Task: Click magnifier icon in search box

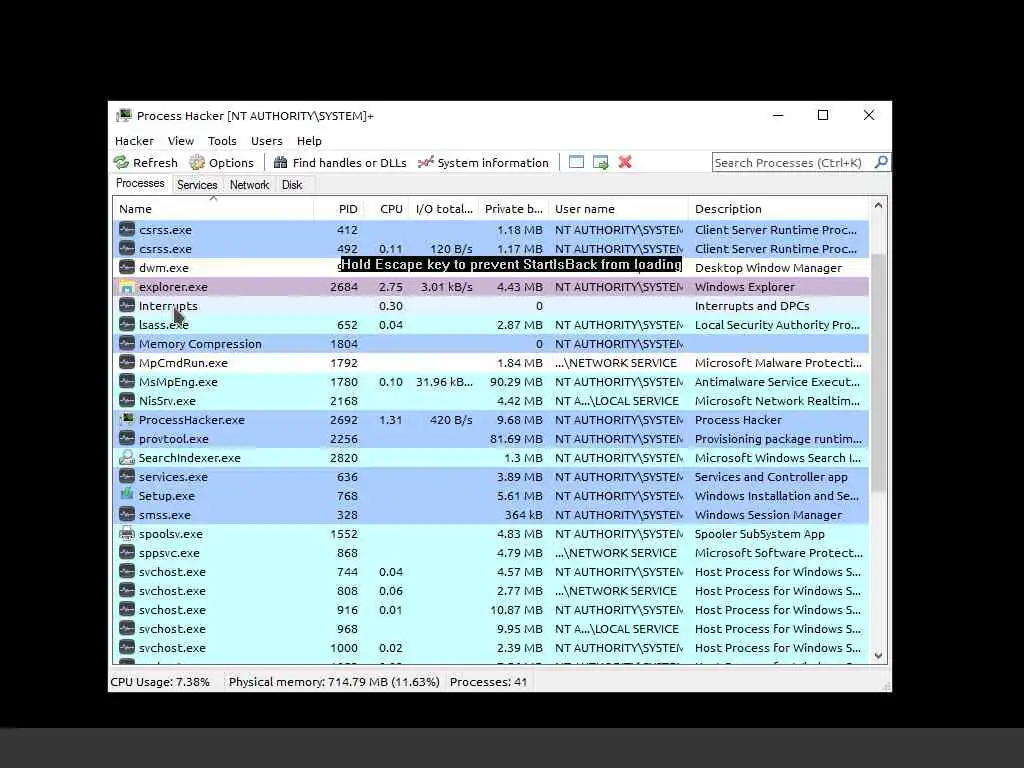Action: (x=881, y=162)
